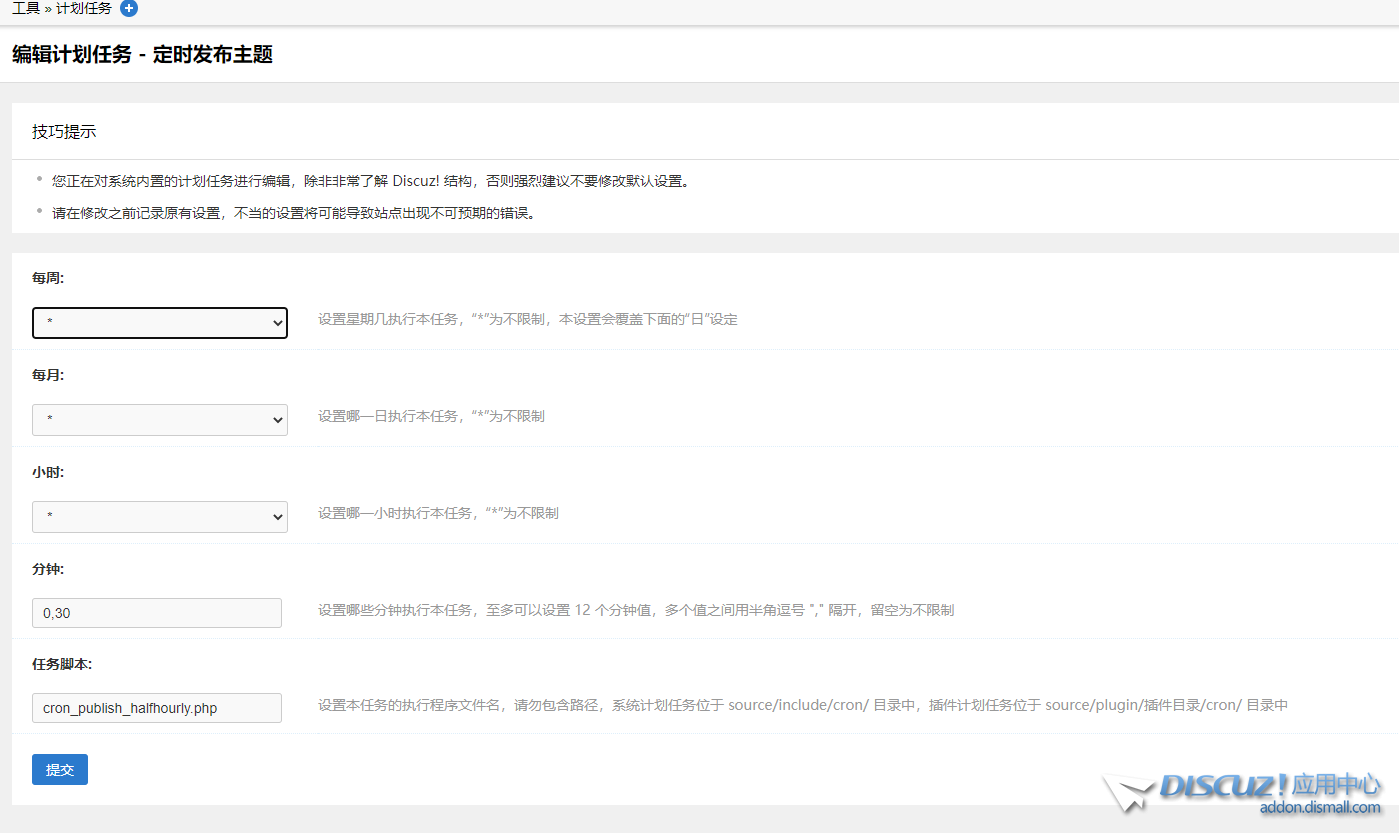Viewport: 1399px width, 833px height.
Task: Expand the 每周 weekday dropdown
Action: [x=160, y=323]
